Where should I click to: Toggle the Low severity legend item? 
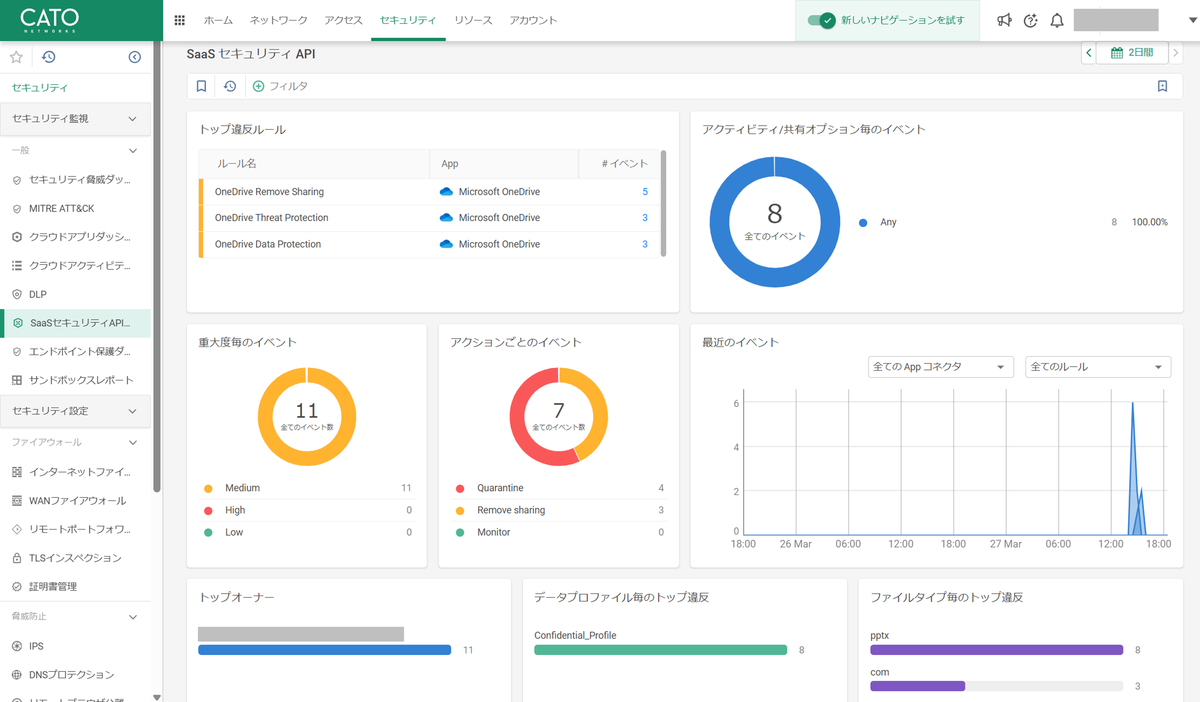(x=223, y=532)
